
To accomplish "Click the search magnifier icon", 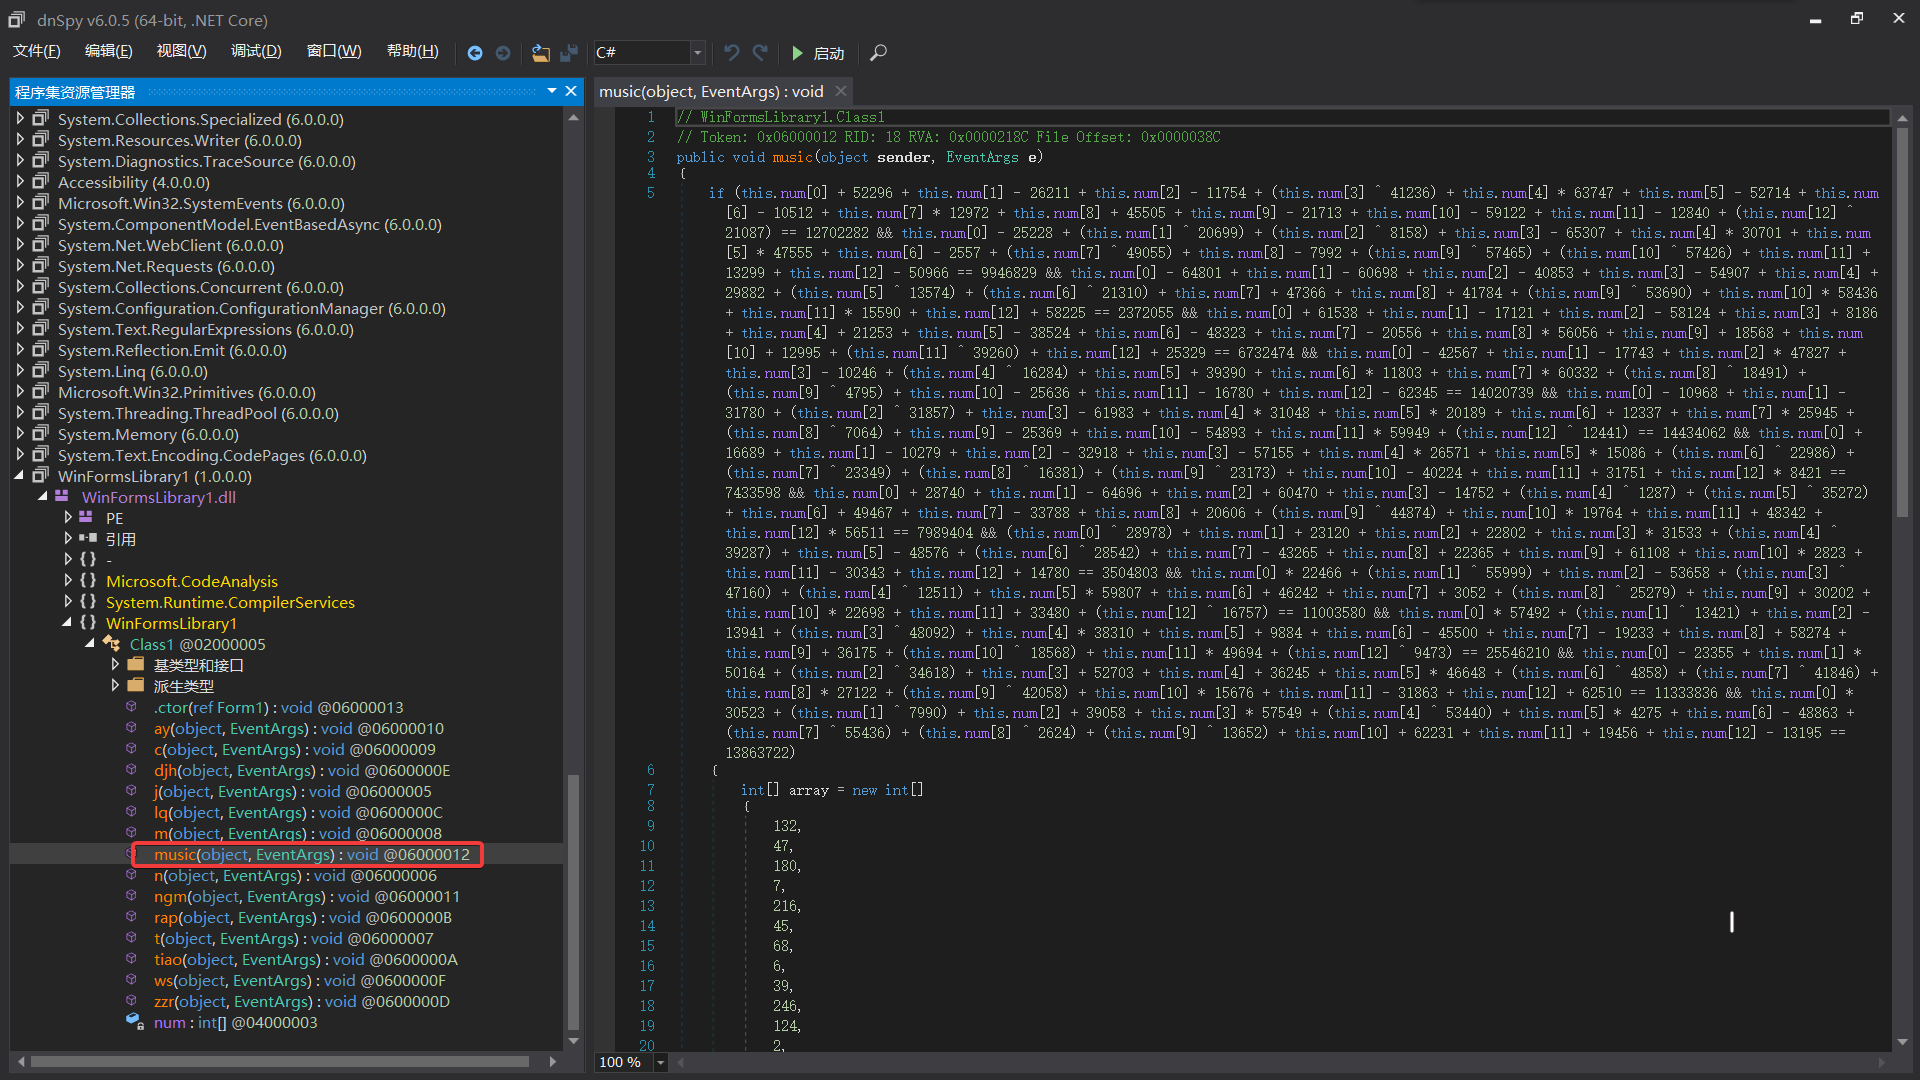I will point(878,53).
